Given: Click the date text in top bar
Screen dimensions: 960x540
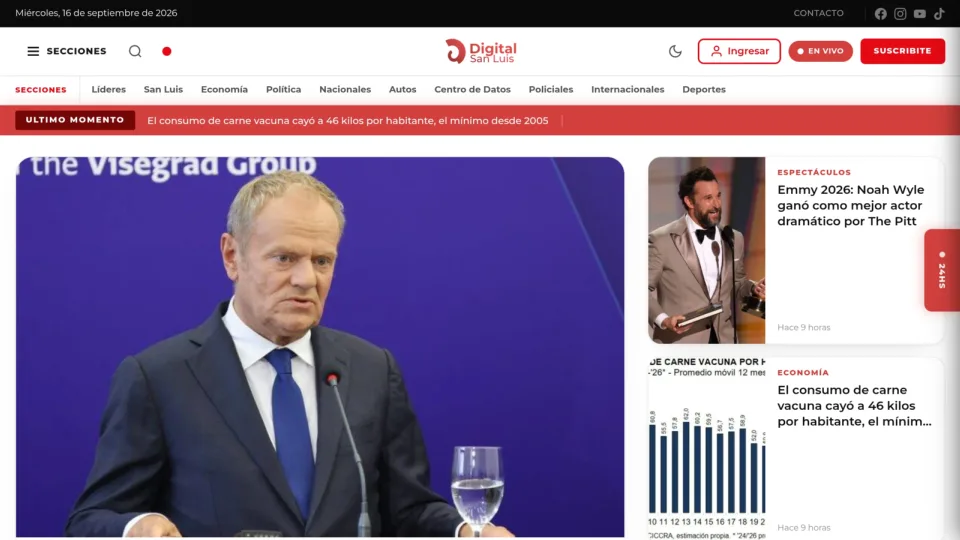Looking at the screenshot, I should pyautogui.click(x=96, y=13).
